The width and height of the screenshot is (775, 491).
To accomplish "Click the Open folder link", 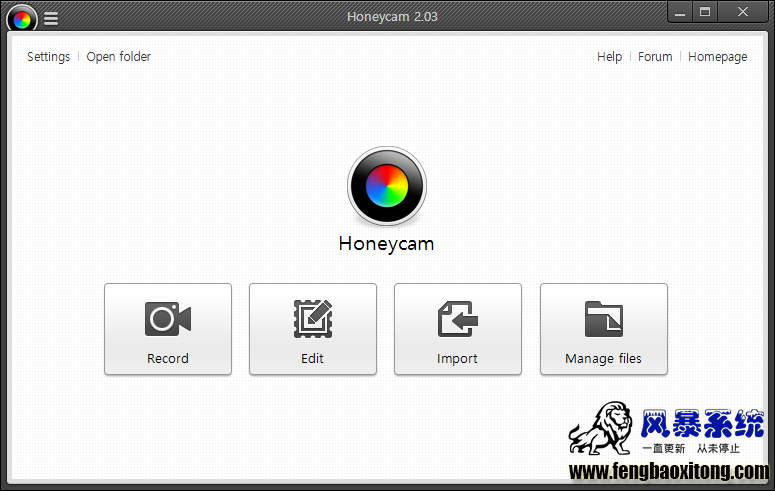I will pos(119,57).
